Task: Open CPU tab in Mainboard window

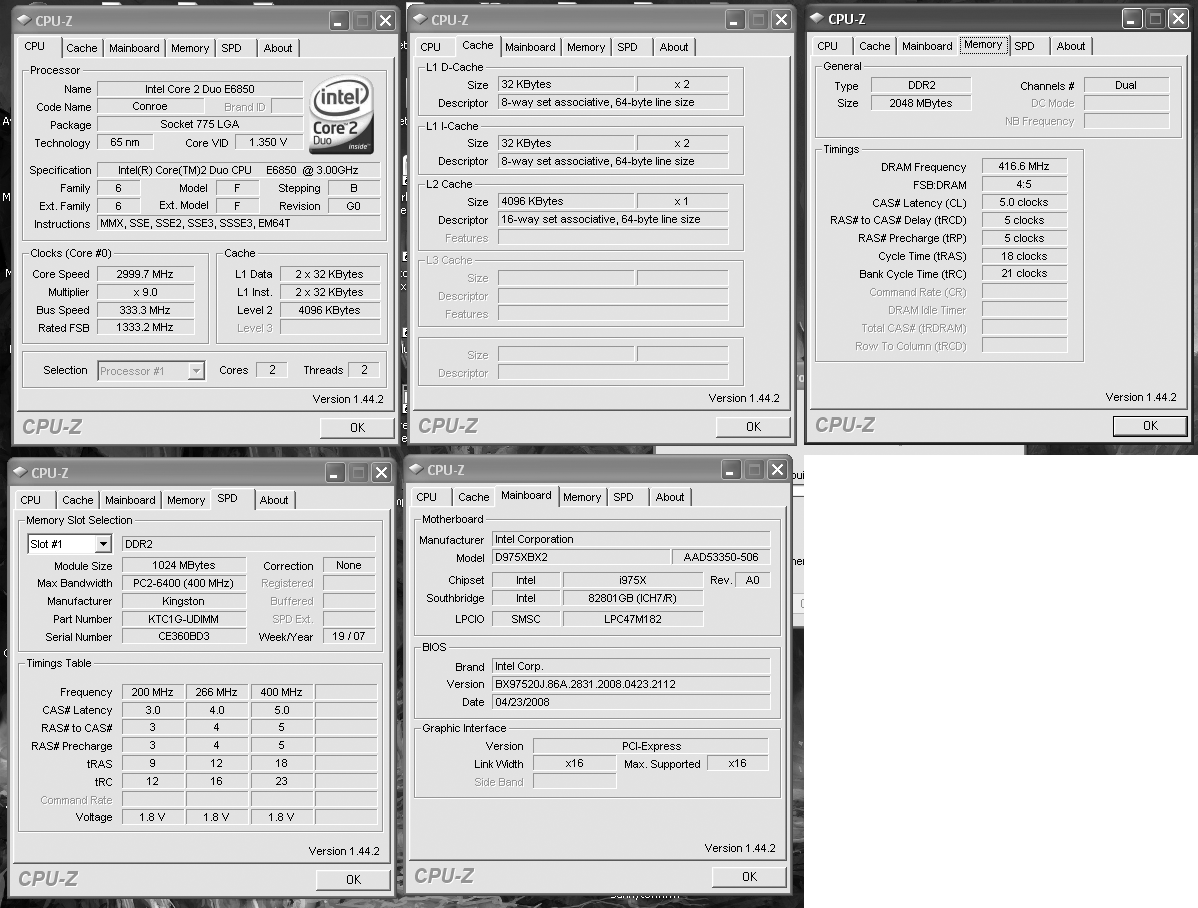Action: click(426, 498)
